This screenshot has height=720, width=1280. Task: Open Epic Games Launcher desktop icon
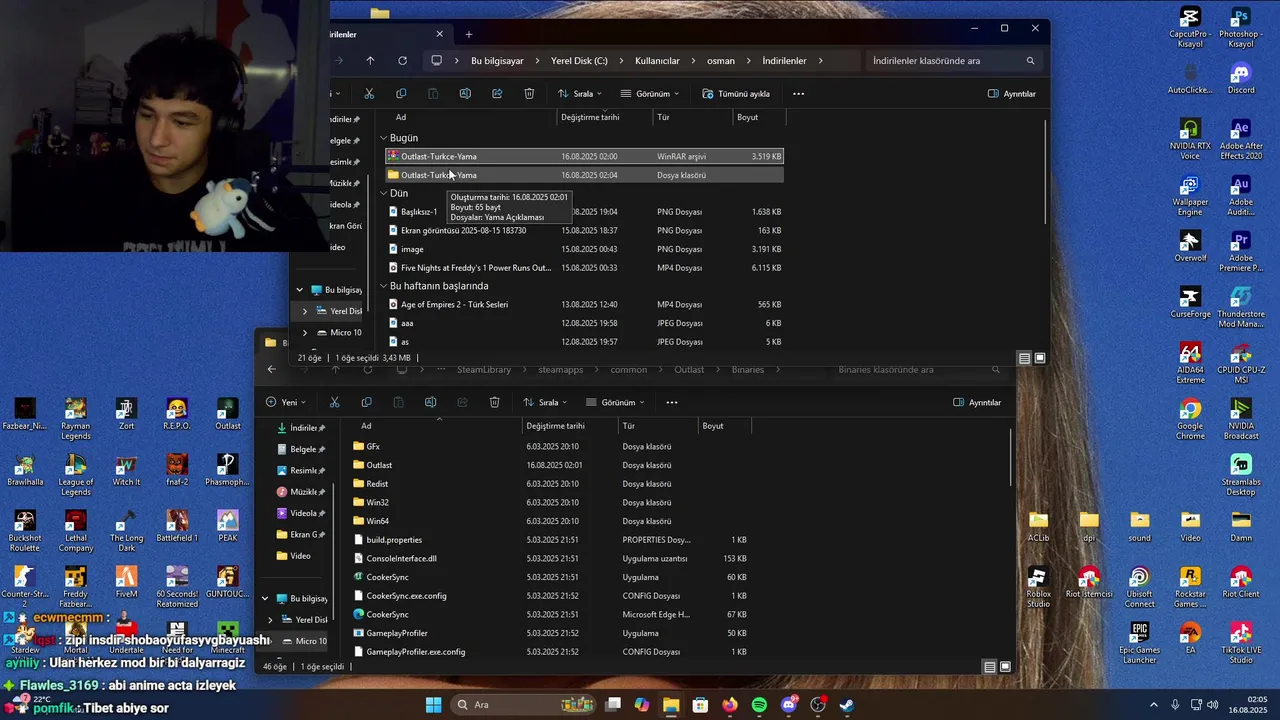pyautogui.click(x=1139, y=641)
